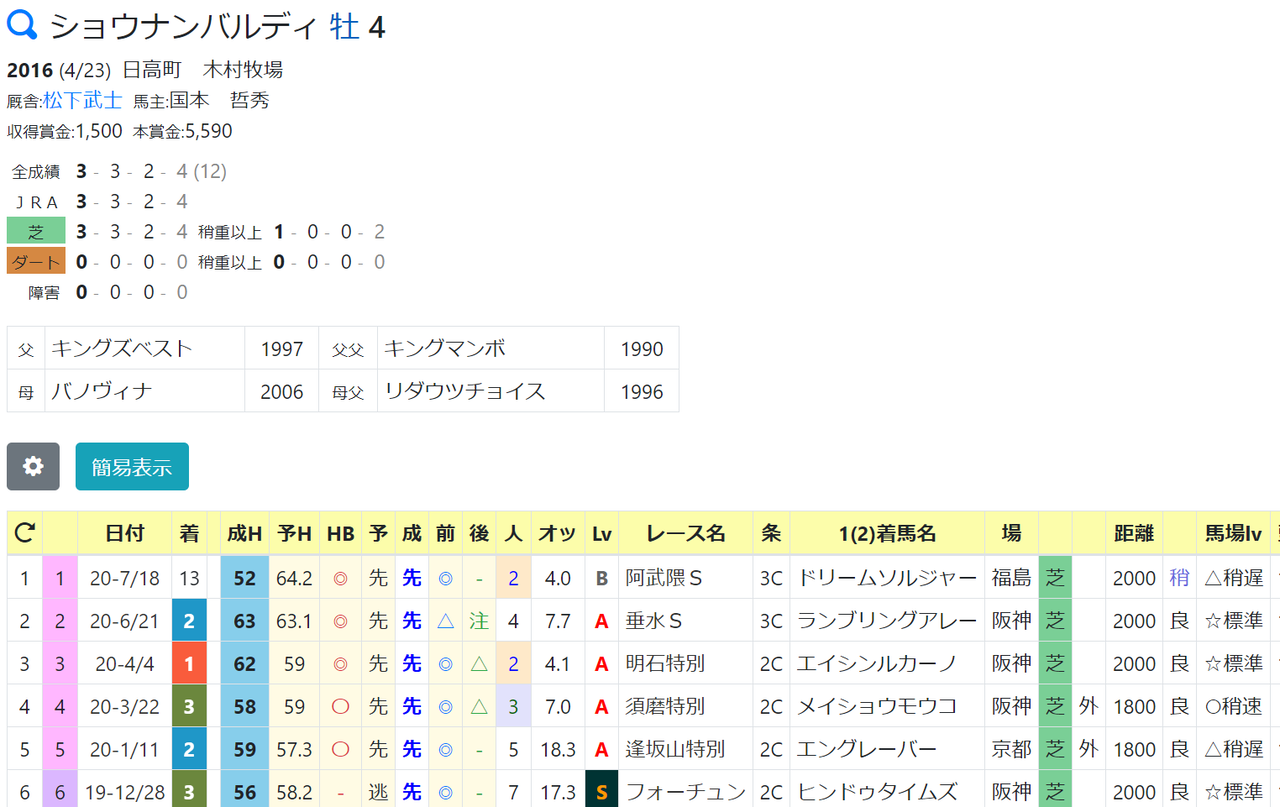Viewport: 1280px width, 807px height.
Task: Click date cell 19-12/28
Action: point(125,793)
